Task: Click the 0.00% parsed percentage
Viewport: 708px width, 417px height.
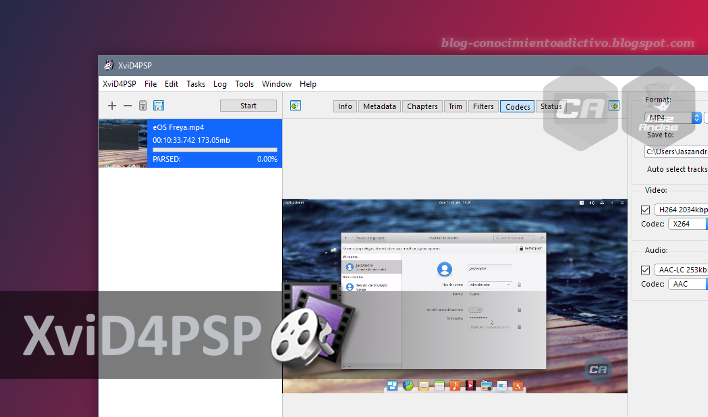Action: [267, 159]
